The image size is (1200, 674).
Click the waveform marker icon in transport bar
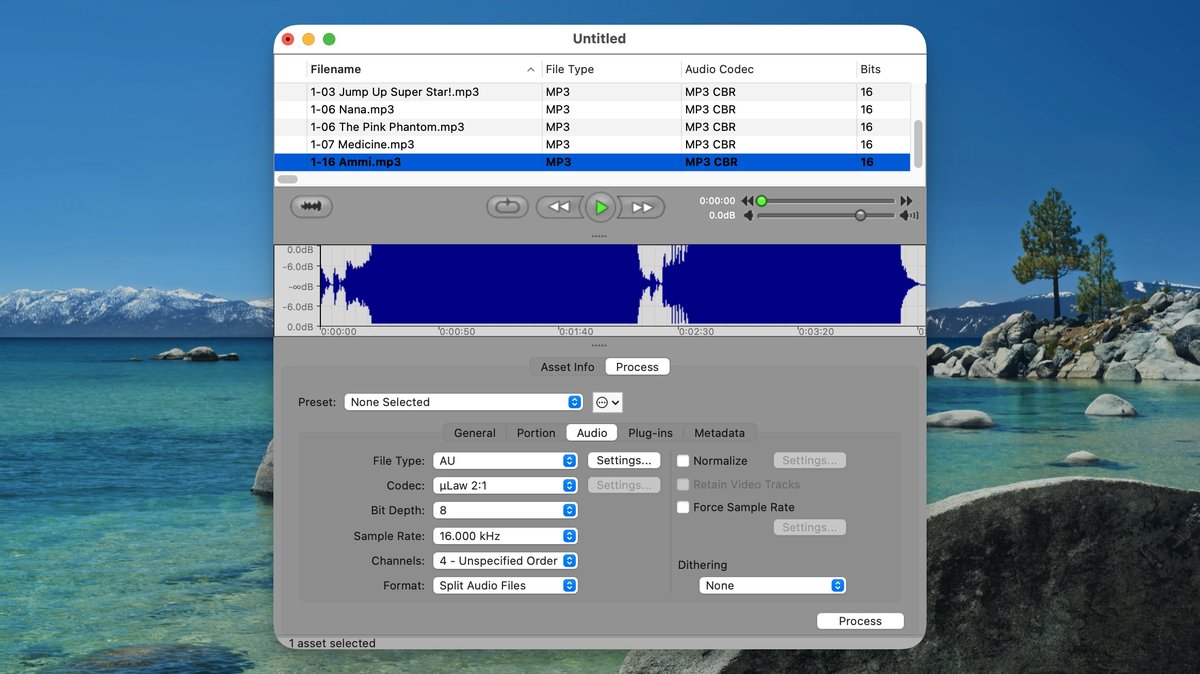pyautogui.click(x=311, y=206)
